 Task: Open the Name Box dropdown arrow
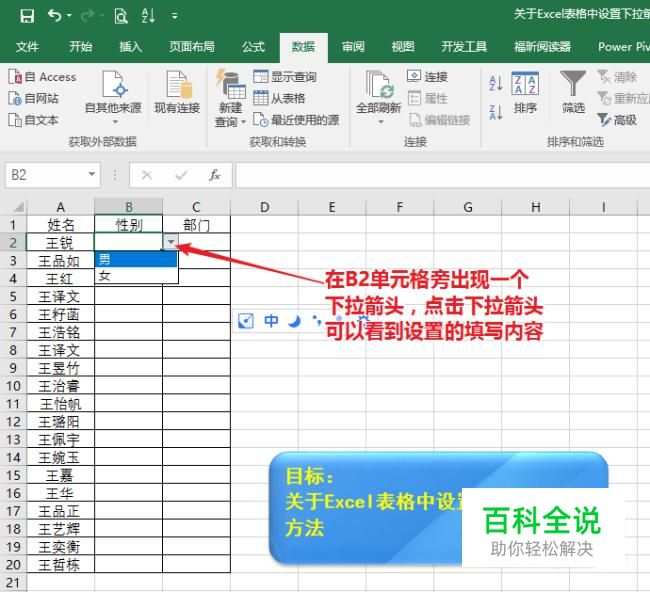(92, 174)
